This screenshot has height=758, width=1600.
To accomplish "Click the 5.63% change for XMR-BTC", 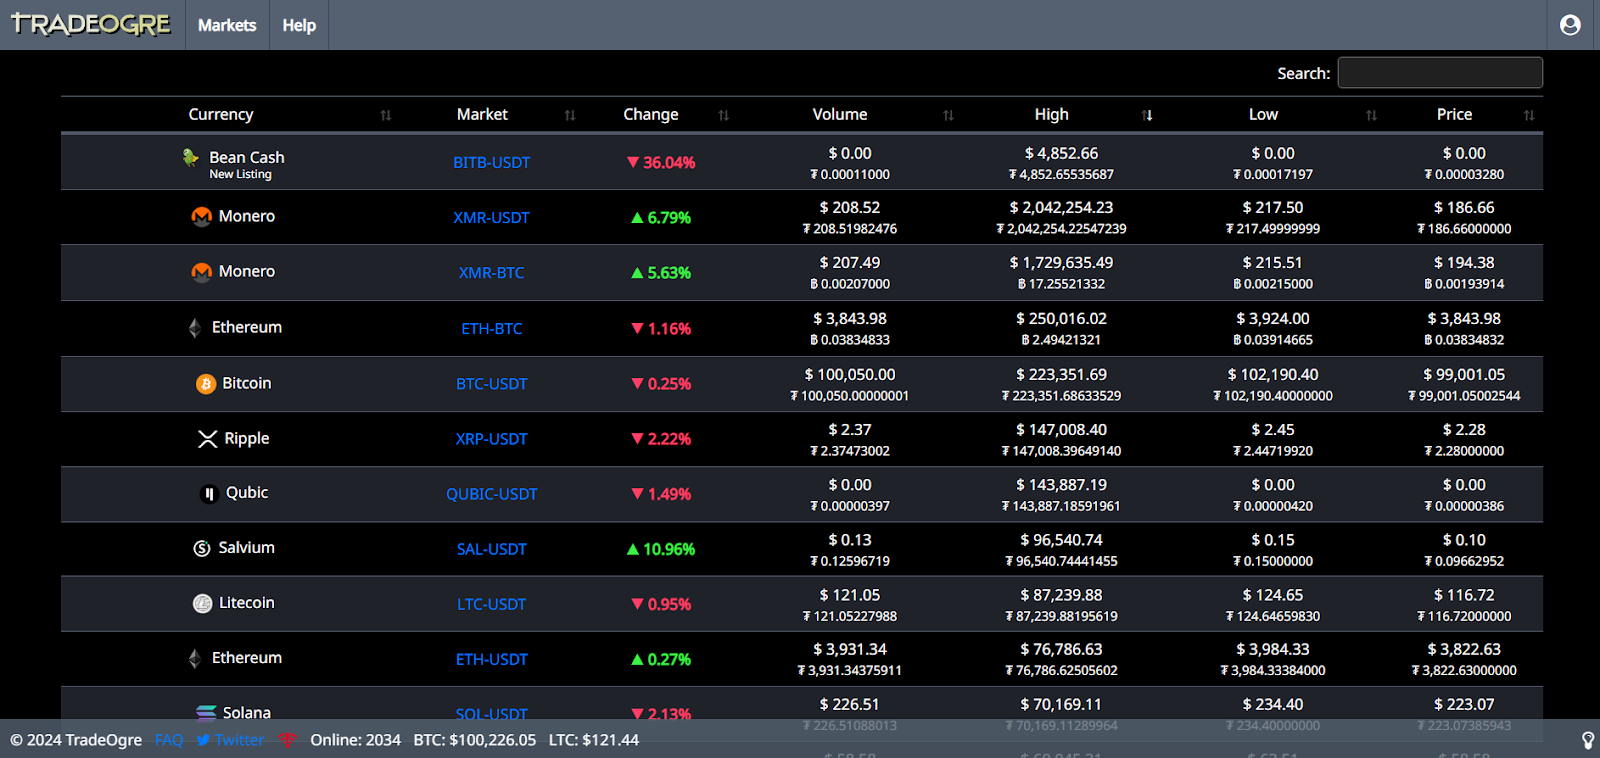I will coord(661,272).
